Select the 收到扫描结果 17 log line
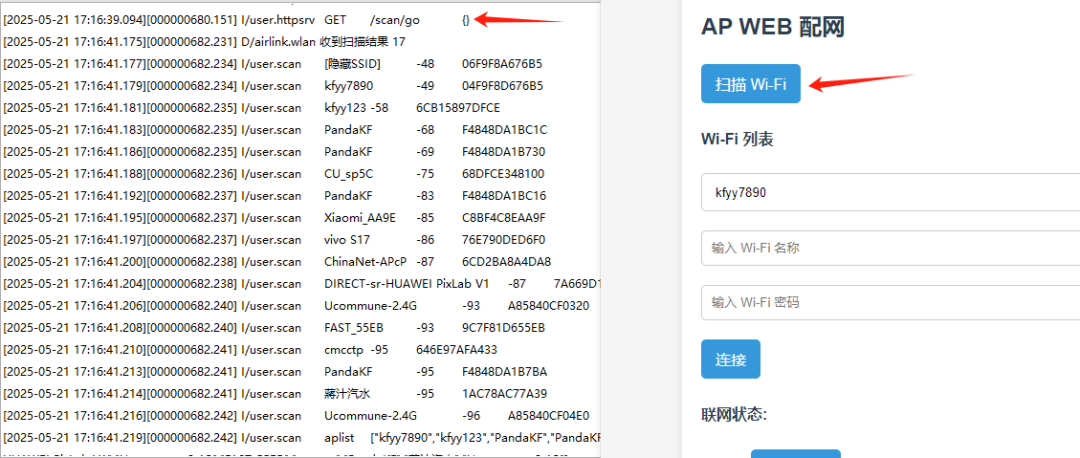The width and height of the screenshot is (1080, 458). (204, 42)
